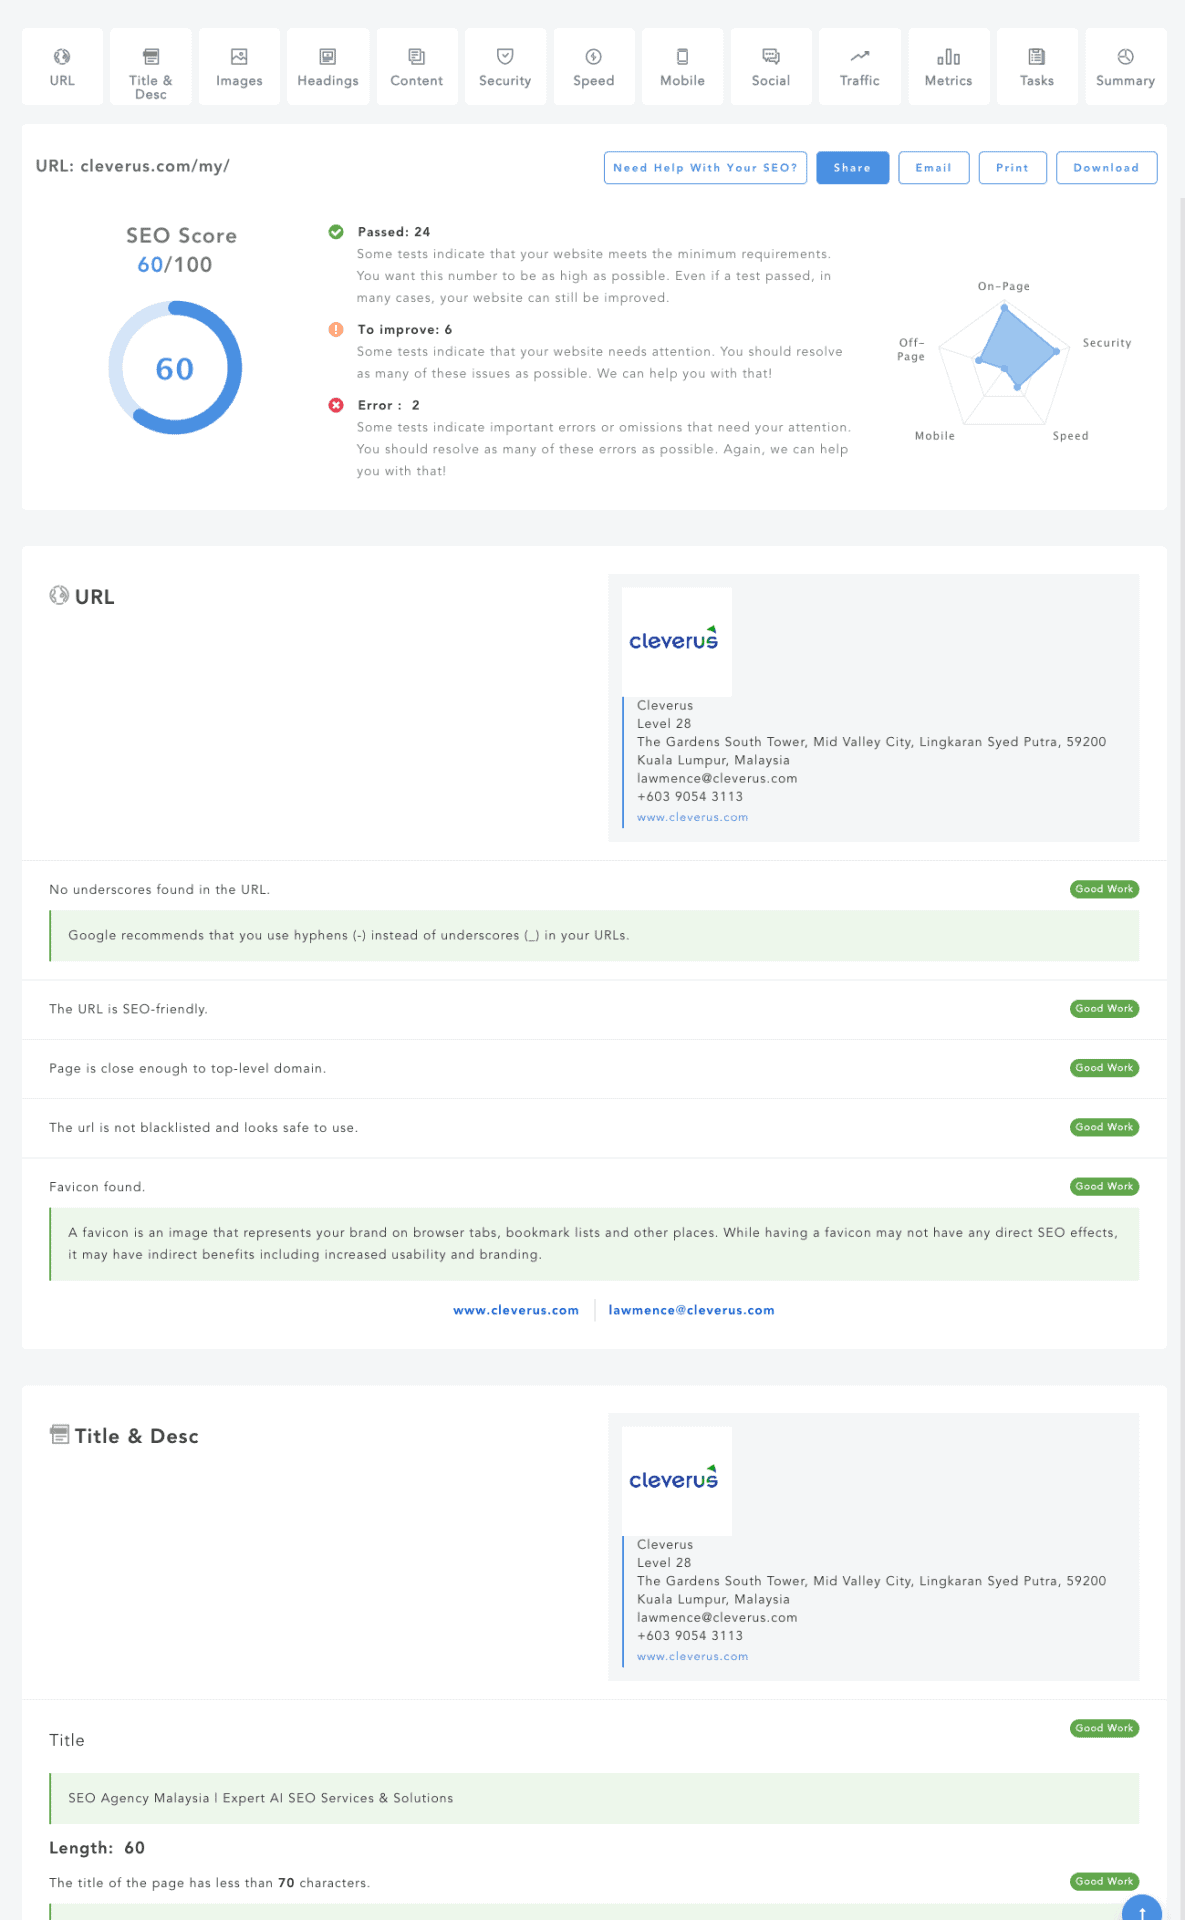Viewport: 1185px width, 1920px height.
Task: Go to the Tasks tab
Action: 1037,67
